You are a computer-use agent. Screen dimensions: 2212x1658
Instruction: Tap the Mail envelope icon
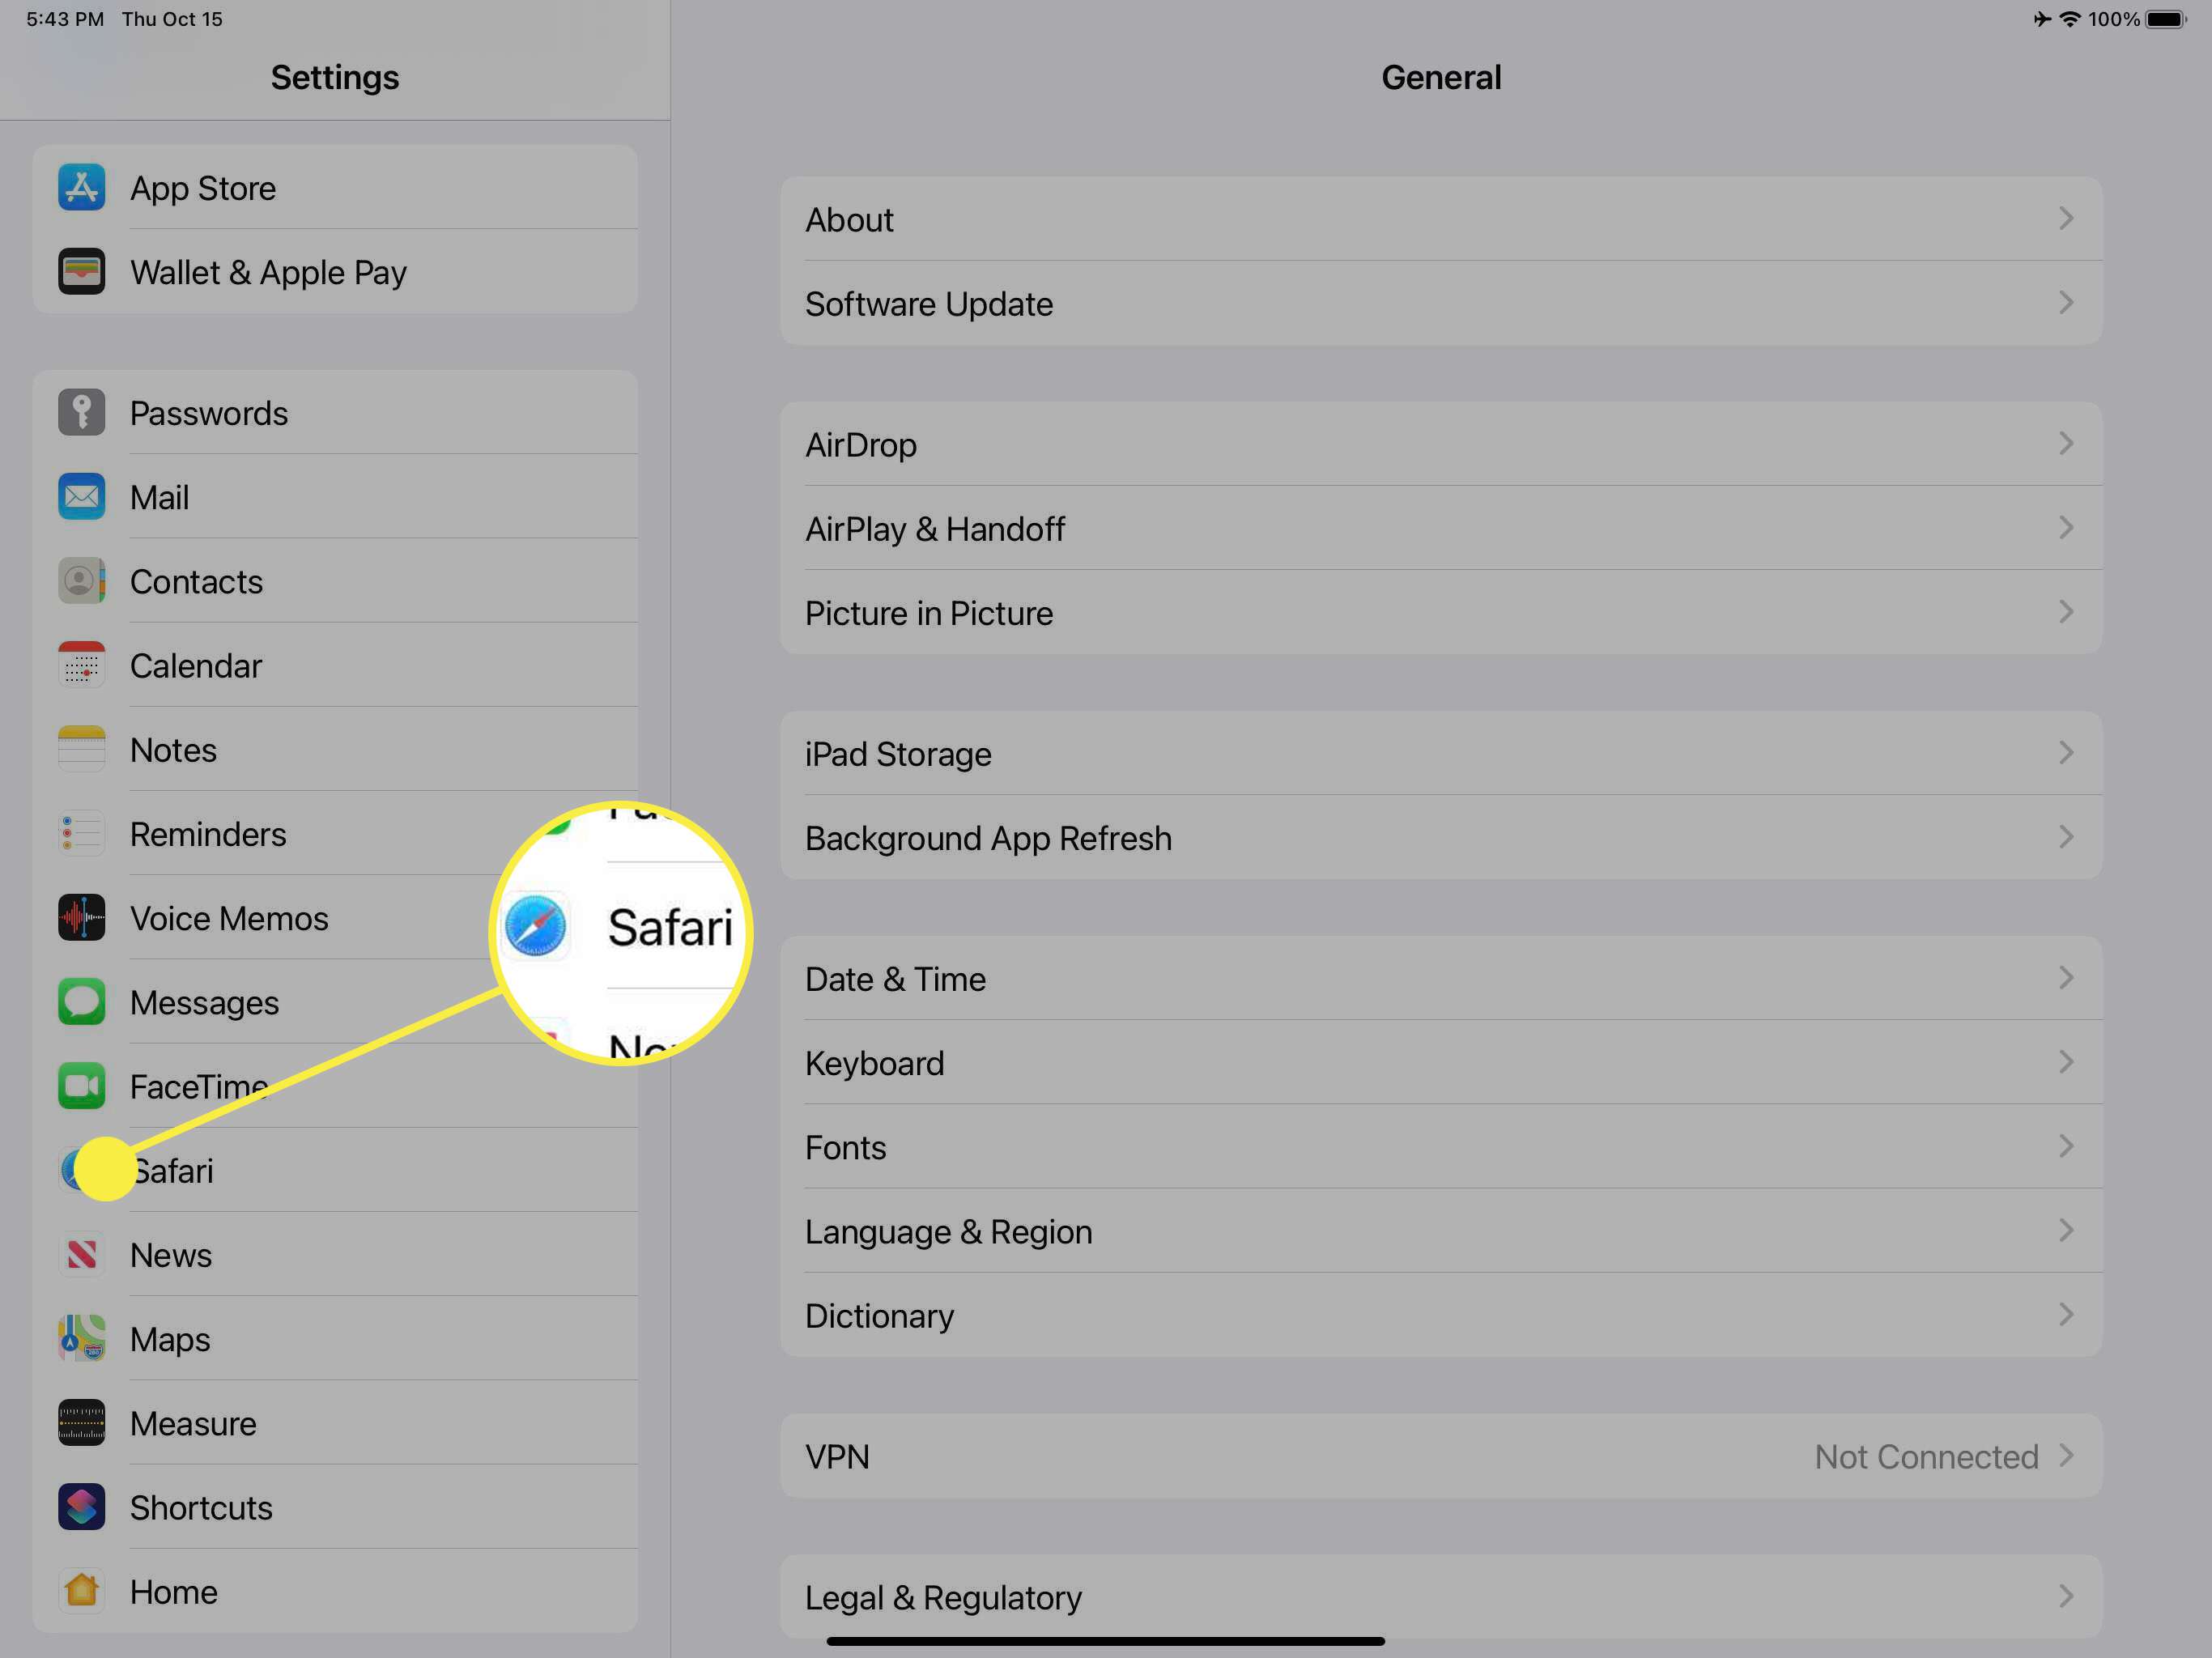pos(81,496)
